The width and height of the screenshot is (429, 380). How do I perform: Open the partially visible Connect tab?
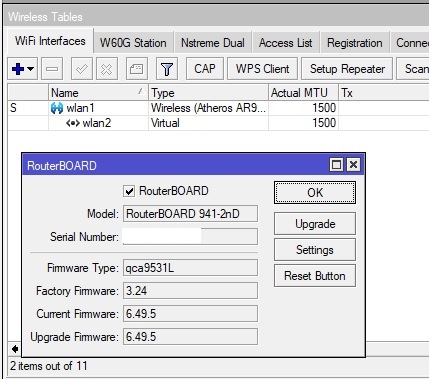point(410,43)
